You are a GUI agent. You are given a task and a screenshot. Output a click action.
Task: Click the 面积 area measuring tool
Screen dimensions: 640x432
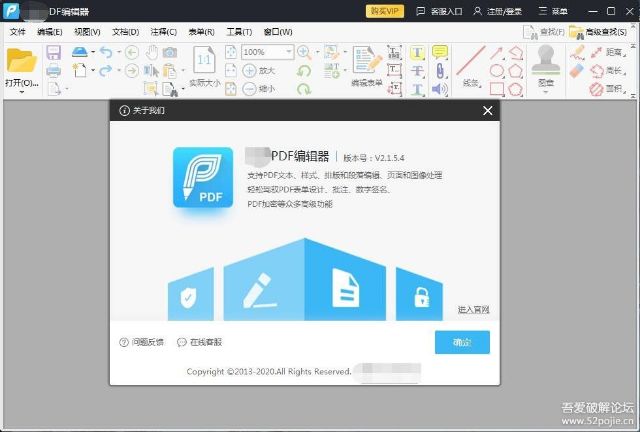click(607, 89)
